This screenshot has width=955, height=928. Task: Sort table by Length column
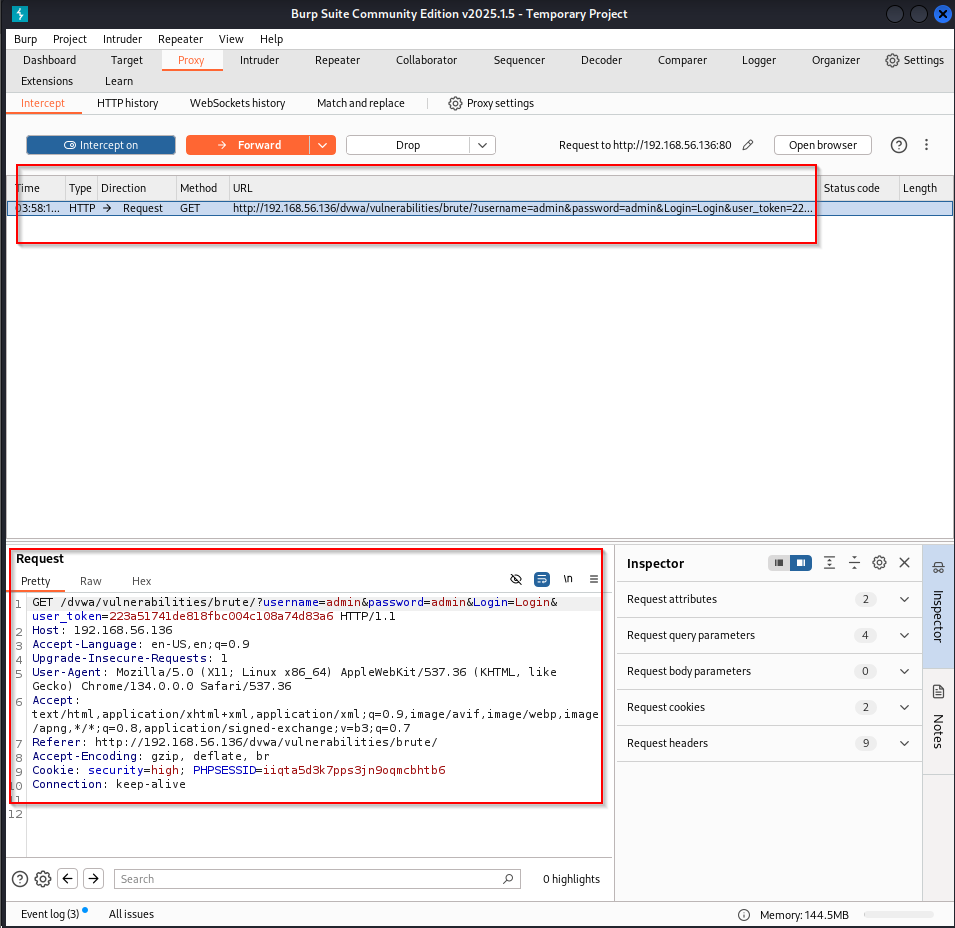click(x=925, y=188)
